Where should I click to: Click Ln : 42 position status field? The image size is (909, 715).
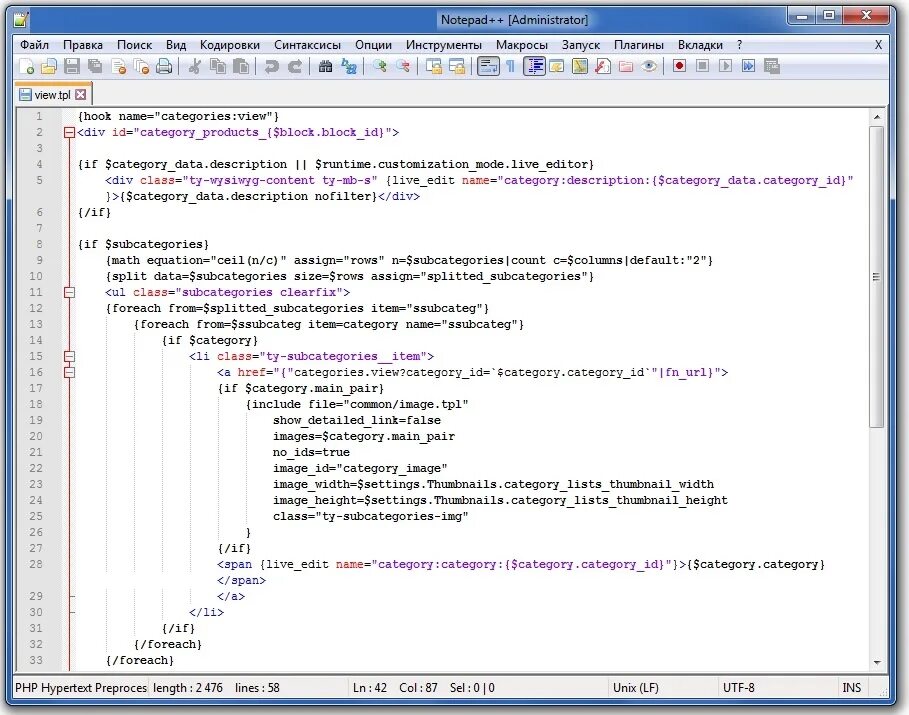coord(370,688)
